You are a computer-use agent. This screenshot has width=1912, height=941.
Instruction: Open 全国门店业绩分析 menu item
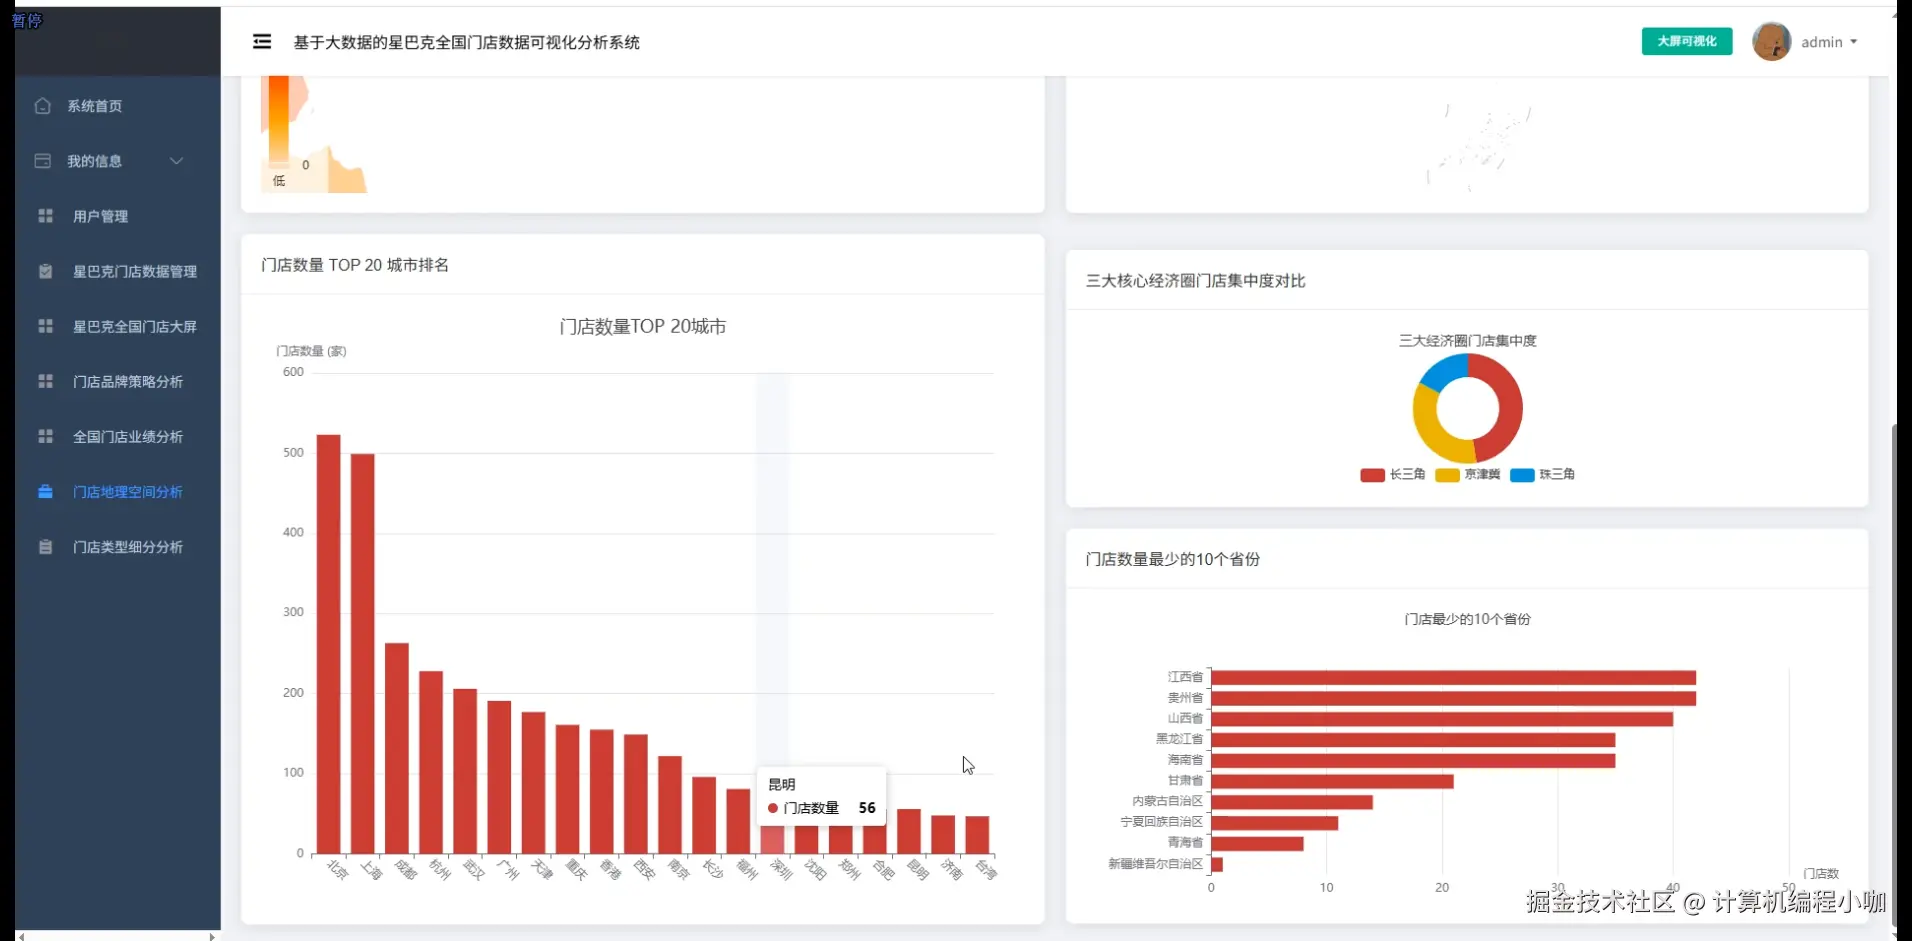[x=118, y=436]
